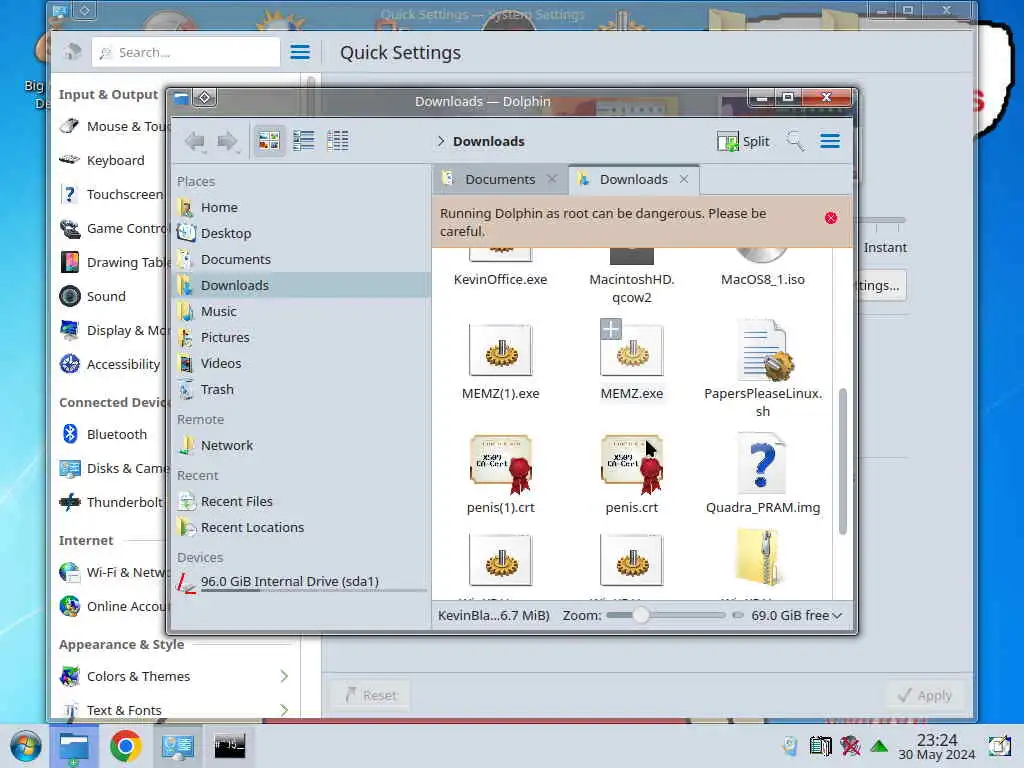1024x768 pixels.
Task: Open Music in Places panel
Action: click(302, 312)
